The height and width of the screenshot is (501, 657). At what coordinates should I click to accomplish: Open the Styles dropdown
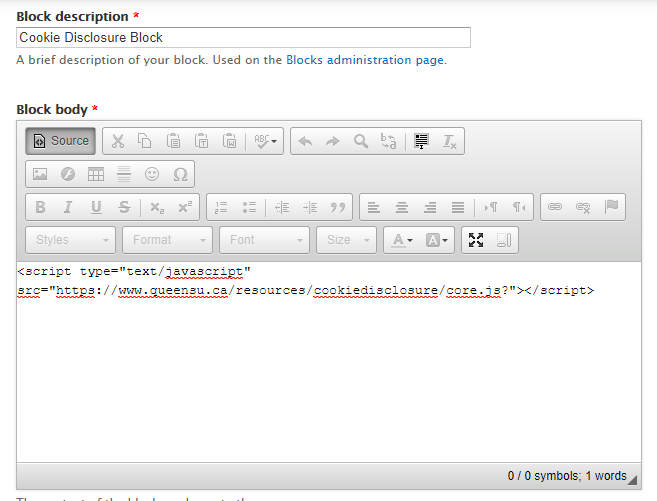(70, 240)
